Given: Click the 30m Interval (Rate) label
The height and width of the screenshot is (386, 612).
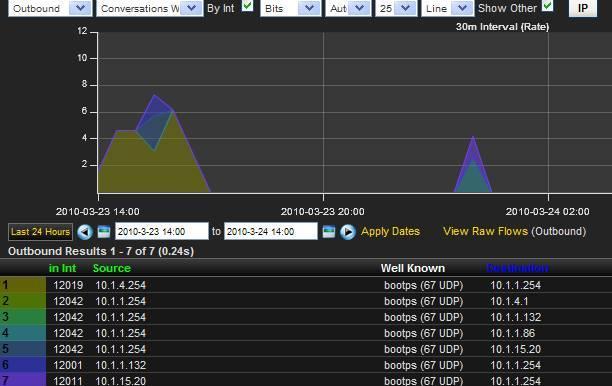Looking at the screenshot, I should (502, 27).
